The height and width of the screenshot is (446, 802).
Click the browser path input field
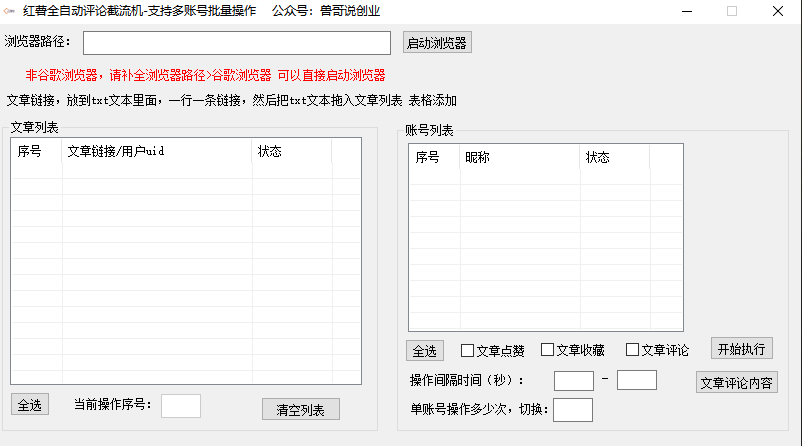(x=237, y=43)
